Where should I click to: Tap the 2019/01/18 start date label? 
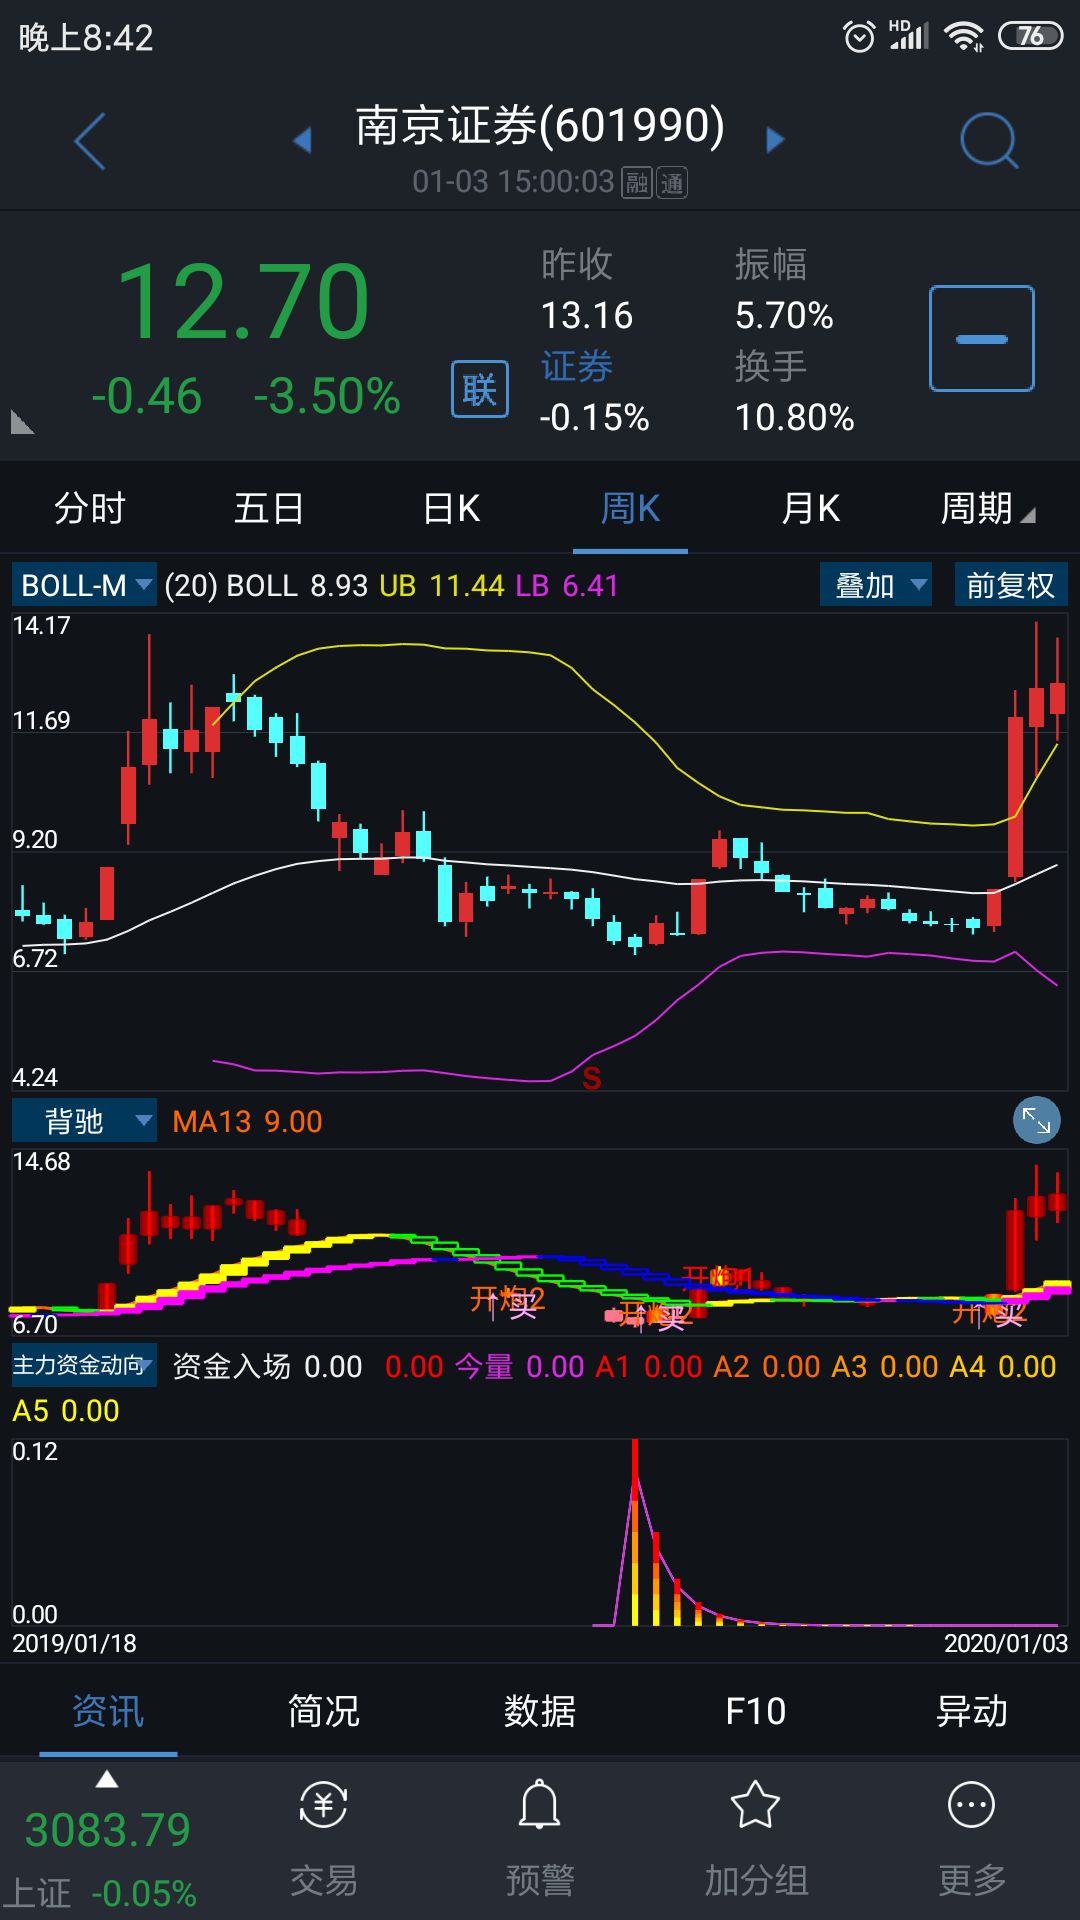point(74,1644)
